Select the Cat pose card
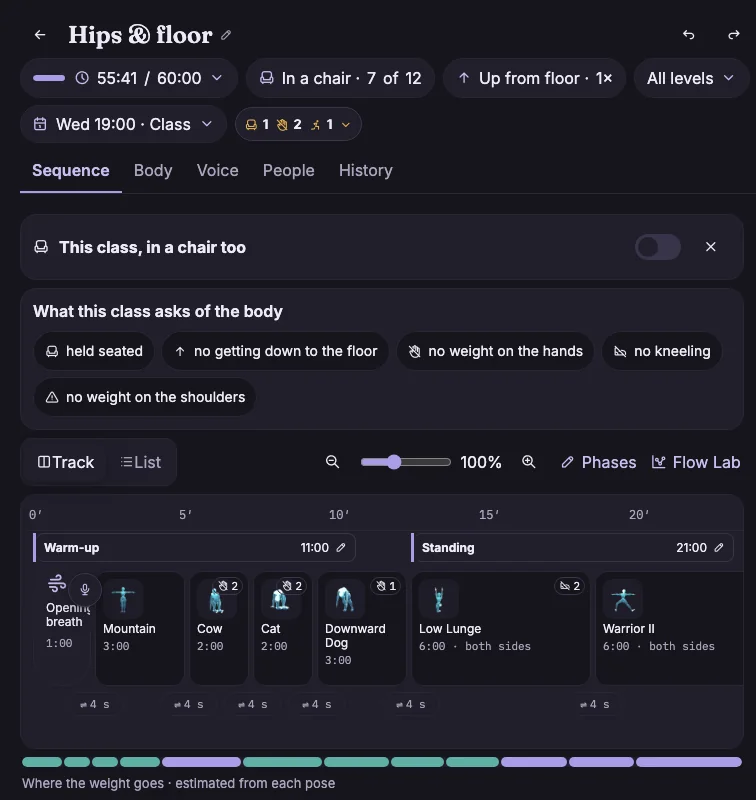The image size is (756, 800). point(283,629)
